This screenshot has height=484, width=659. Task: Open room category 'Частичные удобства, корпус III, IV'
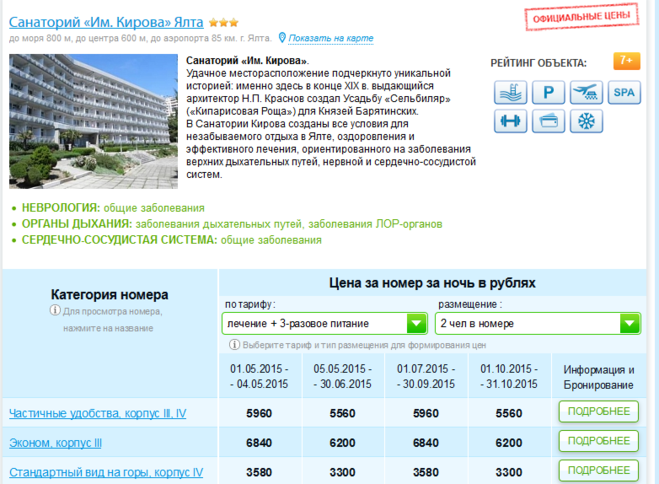tap(97, 413)
